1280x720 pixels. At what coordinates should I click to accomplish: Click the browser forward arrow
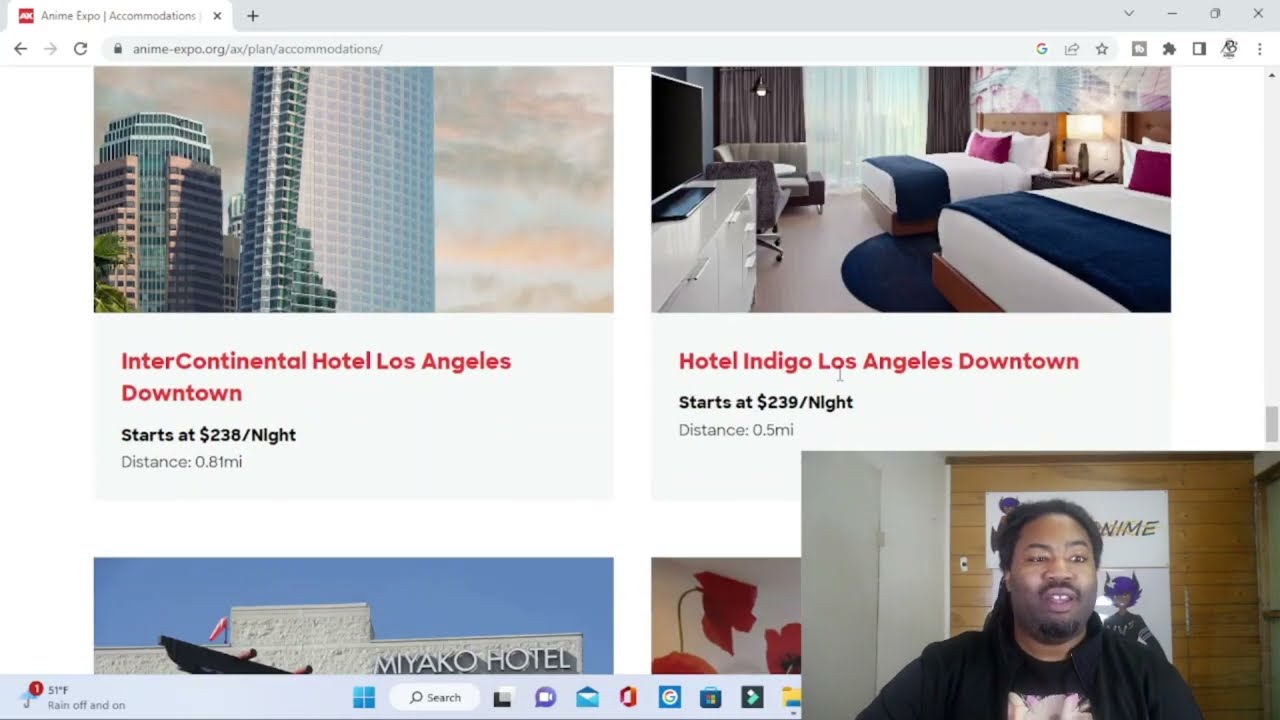pos(50,48)
